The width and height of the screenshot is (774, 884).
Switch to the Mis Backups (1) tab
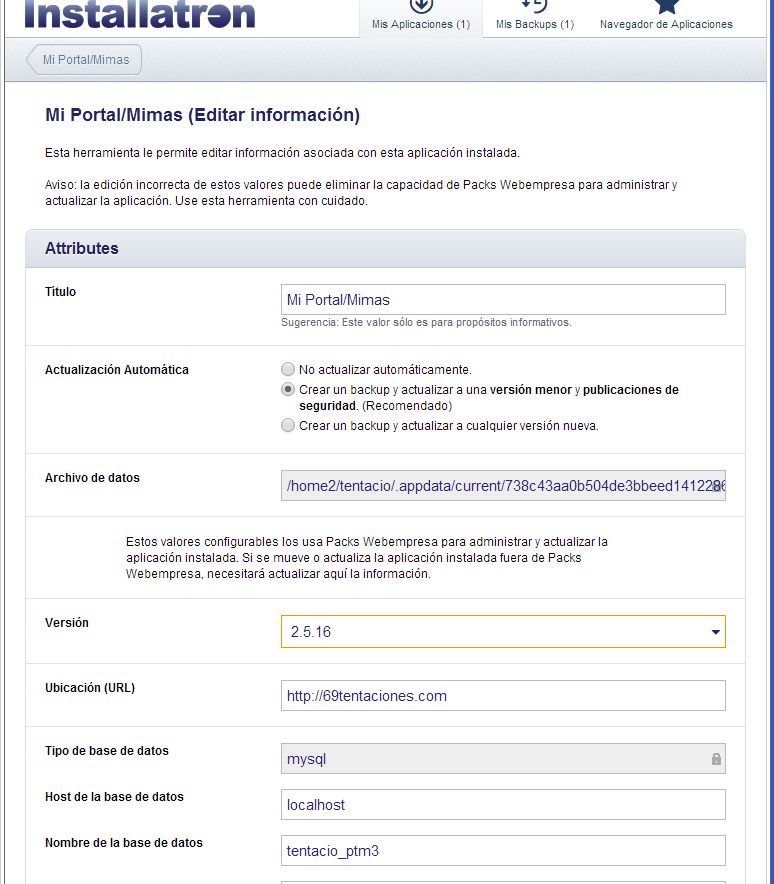click(534, 17)
